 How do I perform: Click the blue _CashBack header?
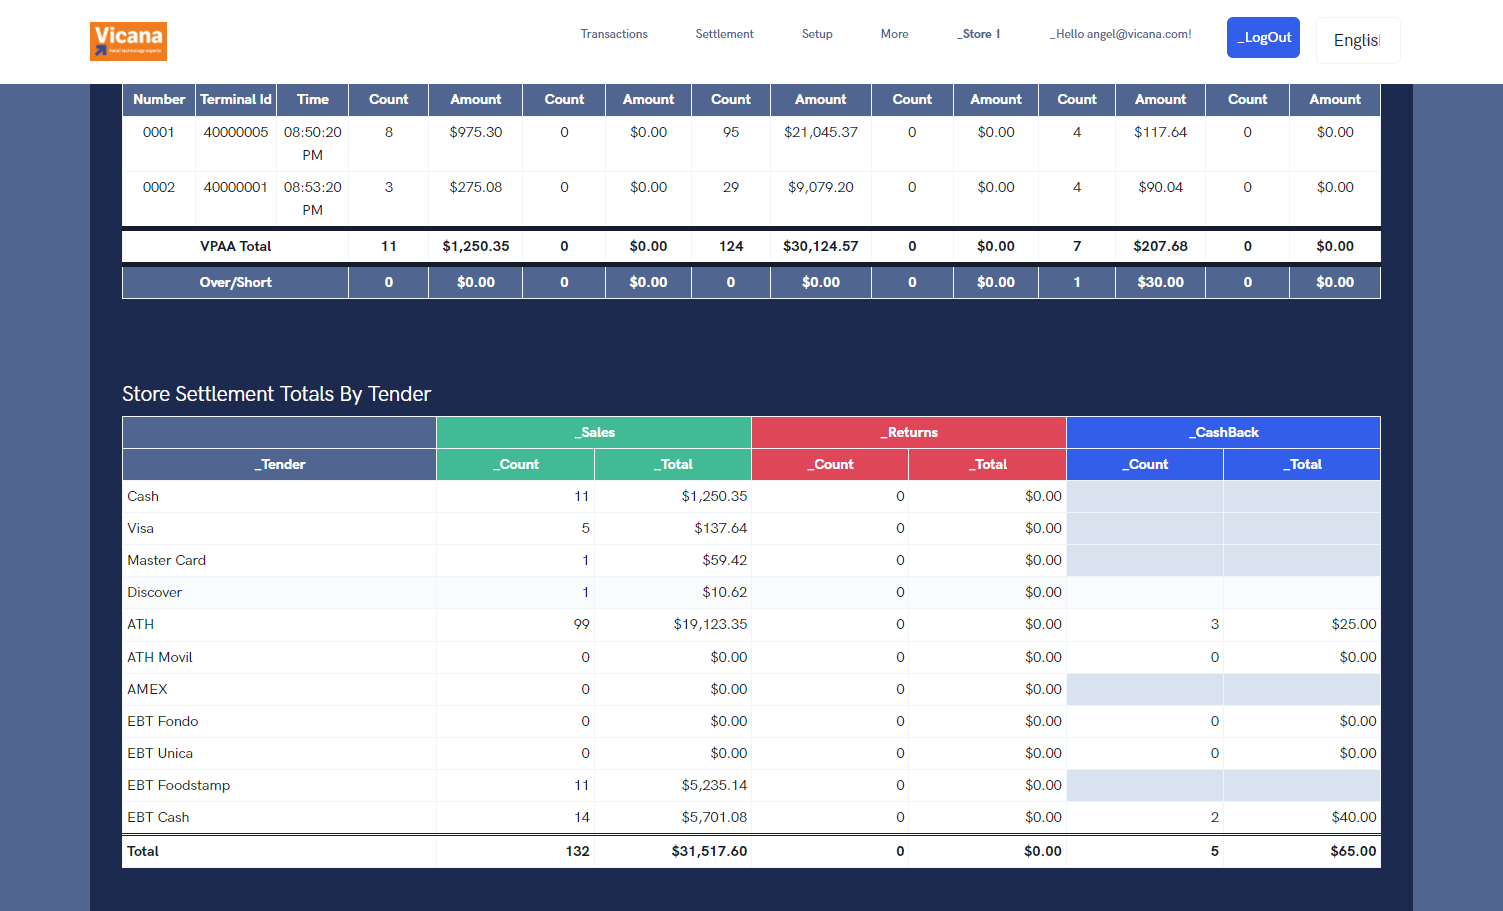[1223, 432]
